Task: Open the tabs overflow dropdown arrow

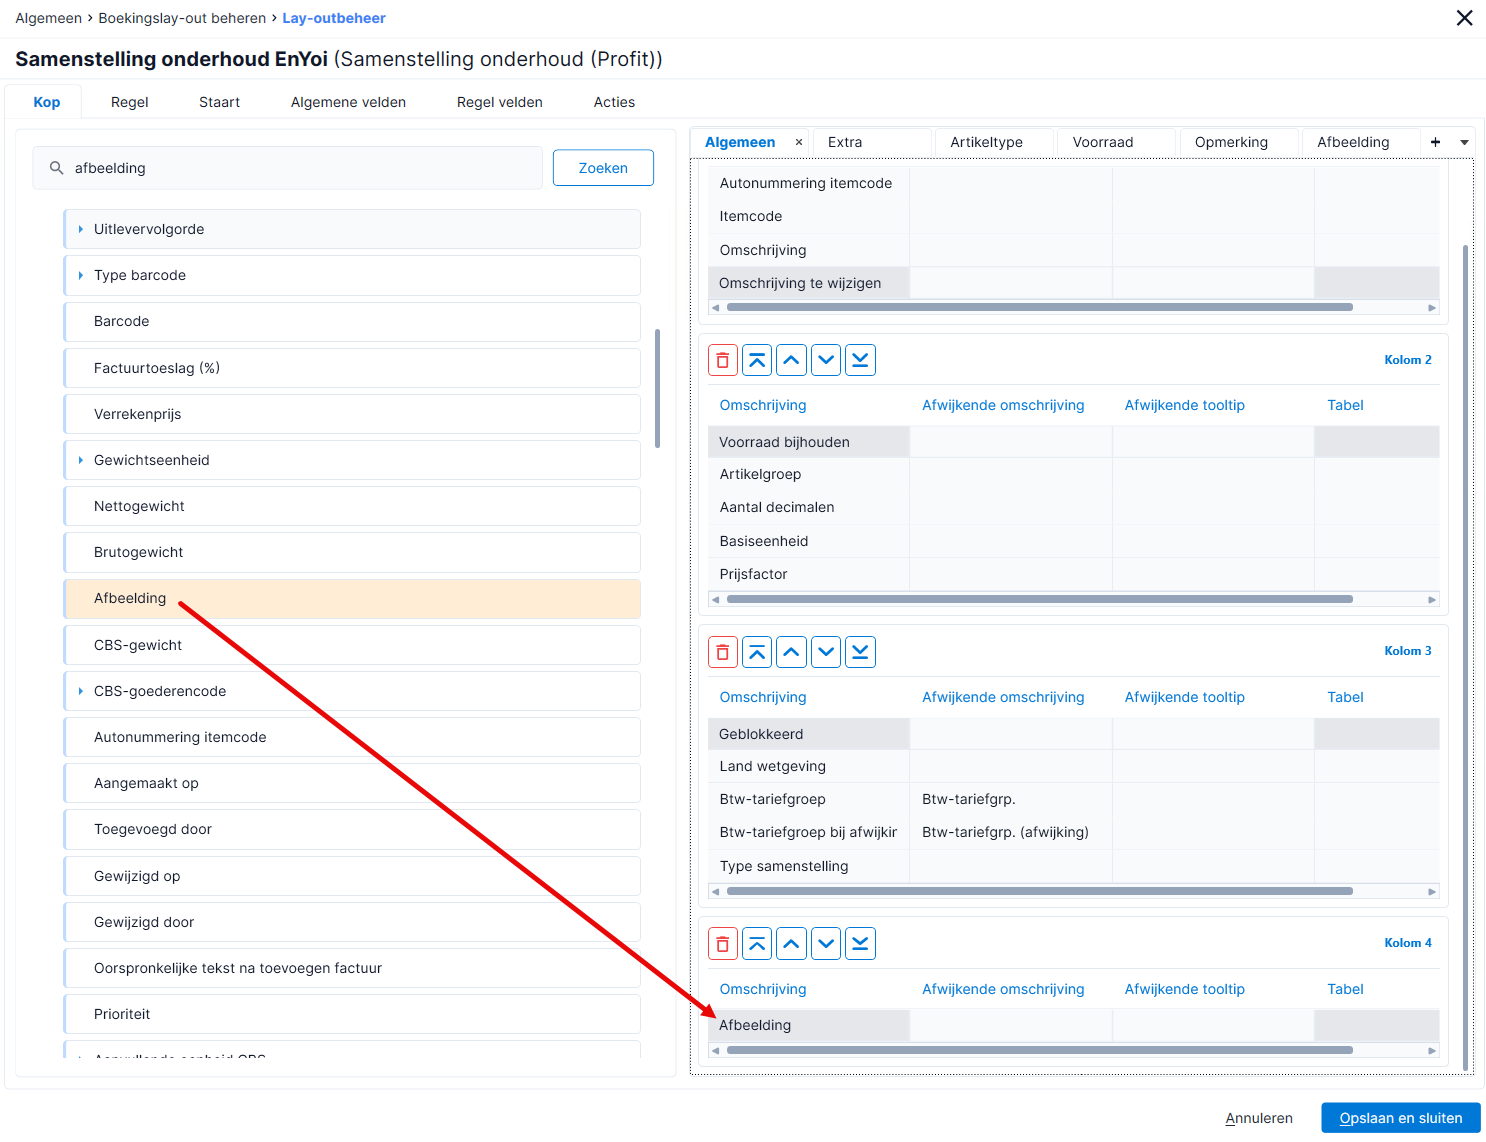Action: (1464, 142)
